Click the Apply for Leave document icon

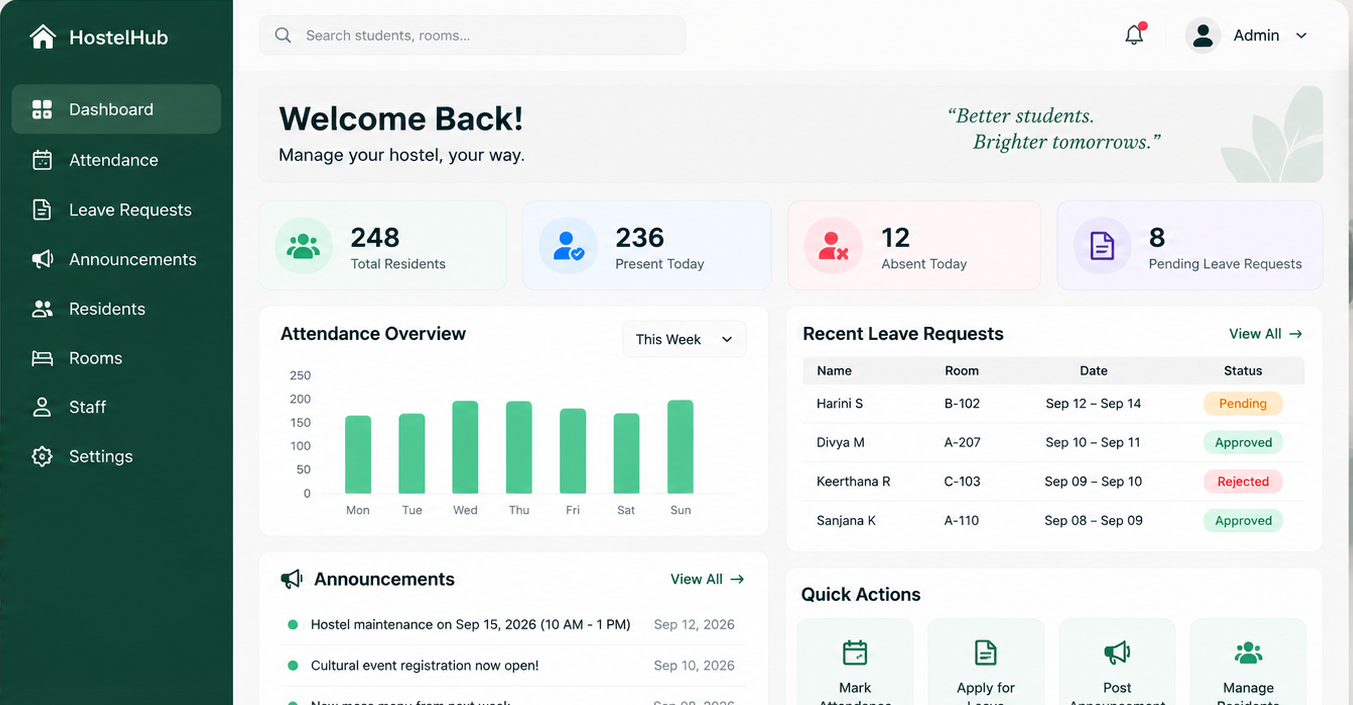(986, 653)
